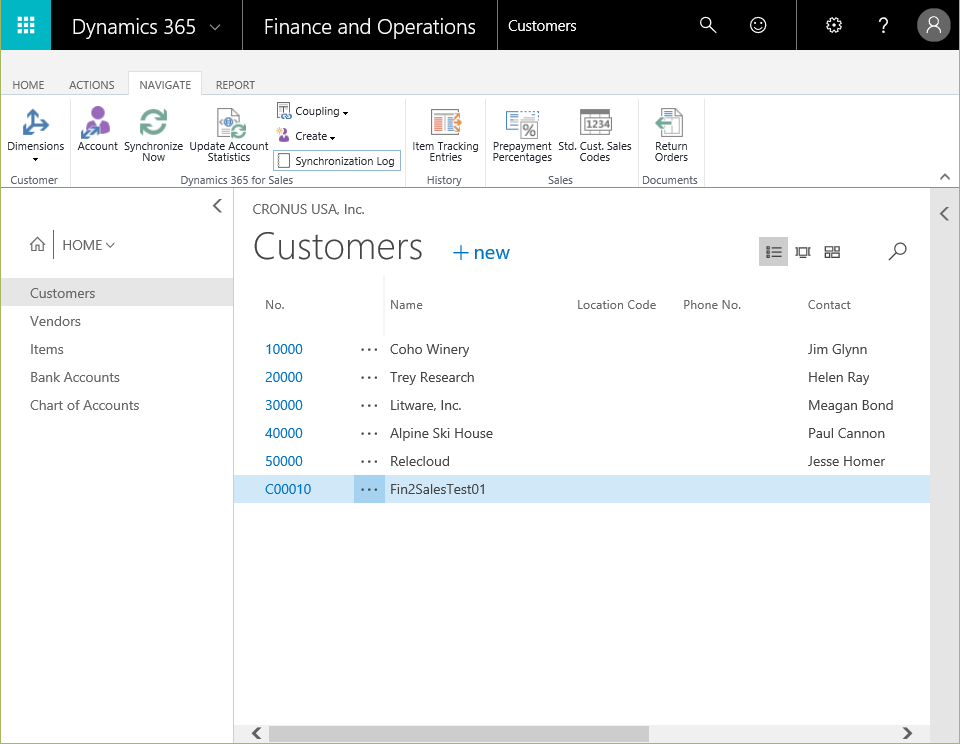Select the Jesse Homer contact cell
960x744 pixels.
(x=846, y=461)
